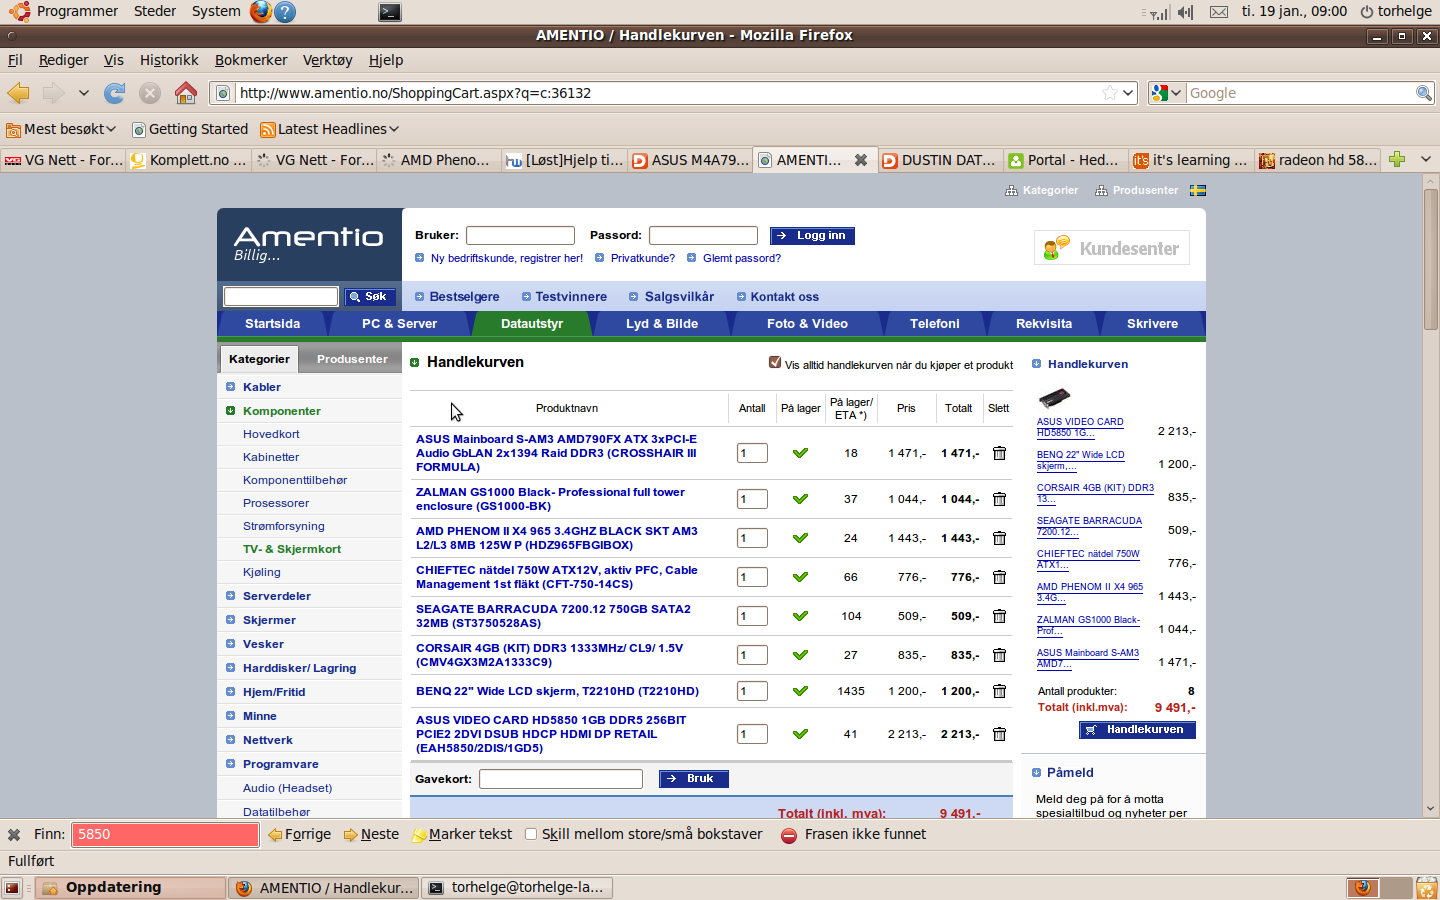Open the URL history dropdown
This screenshot has width=1440, height=900.
point(1129,93)
